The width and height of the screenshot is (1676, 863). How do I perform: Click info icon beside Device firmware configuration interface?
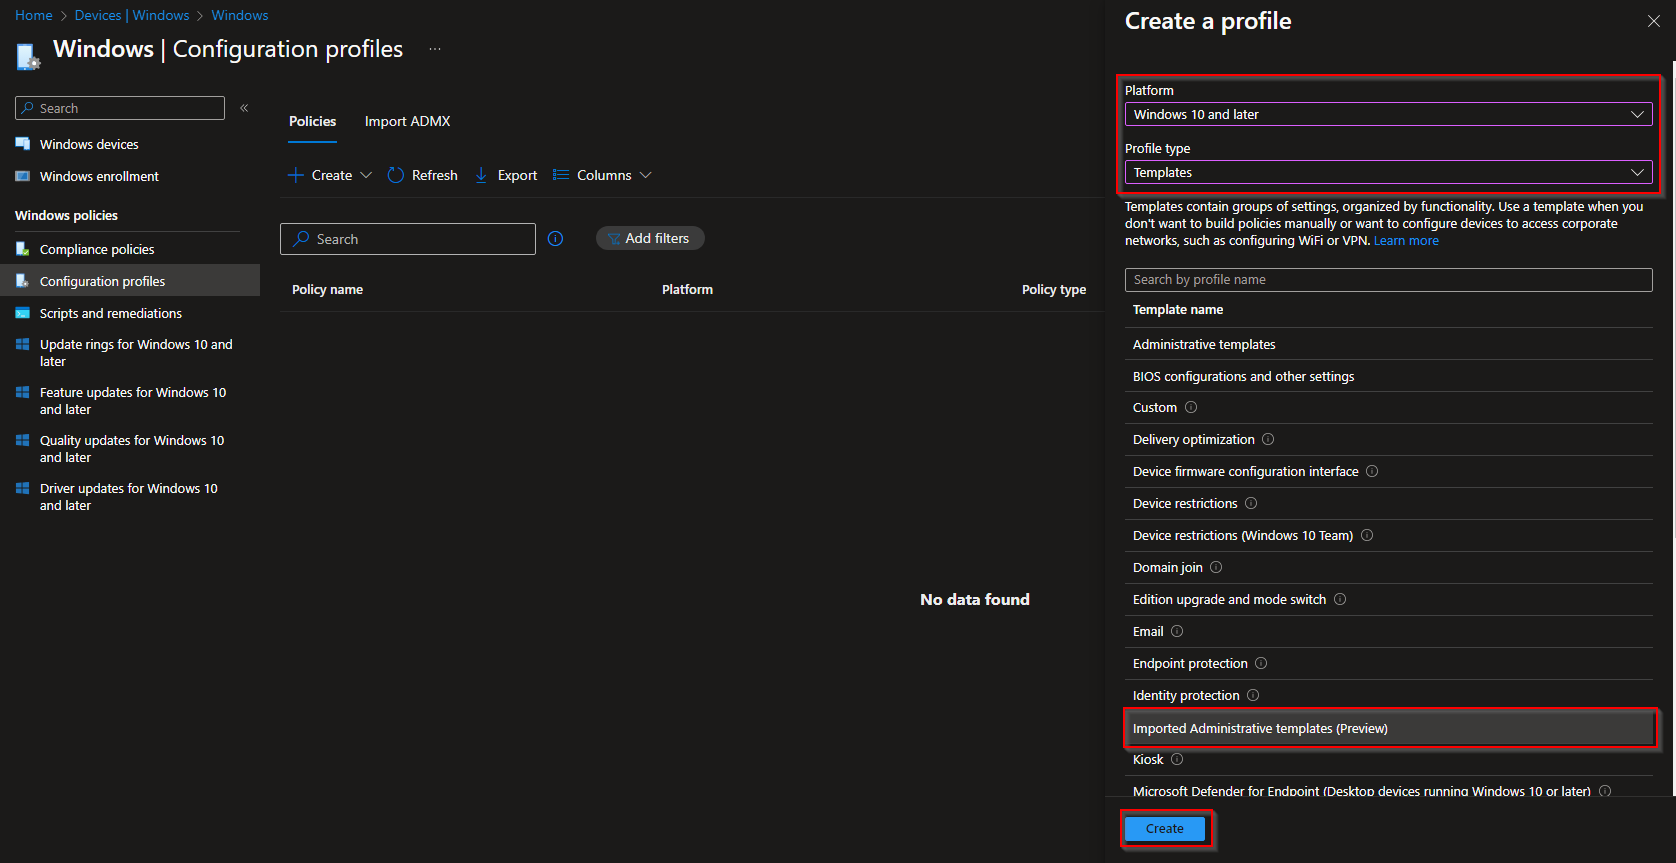click(x=1372, y=471)
